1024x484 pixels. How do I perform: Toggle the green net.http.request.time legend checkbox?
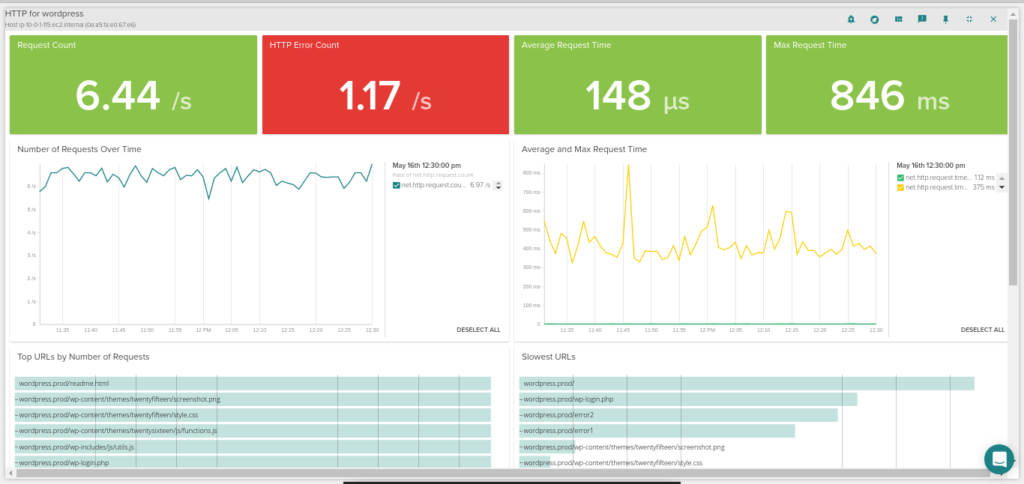click(x=901, y=178)
